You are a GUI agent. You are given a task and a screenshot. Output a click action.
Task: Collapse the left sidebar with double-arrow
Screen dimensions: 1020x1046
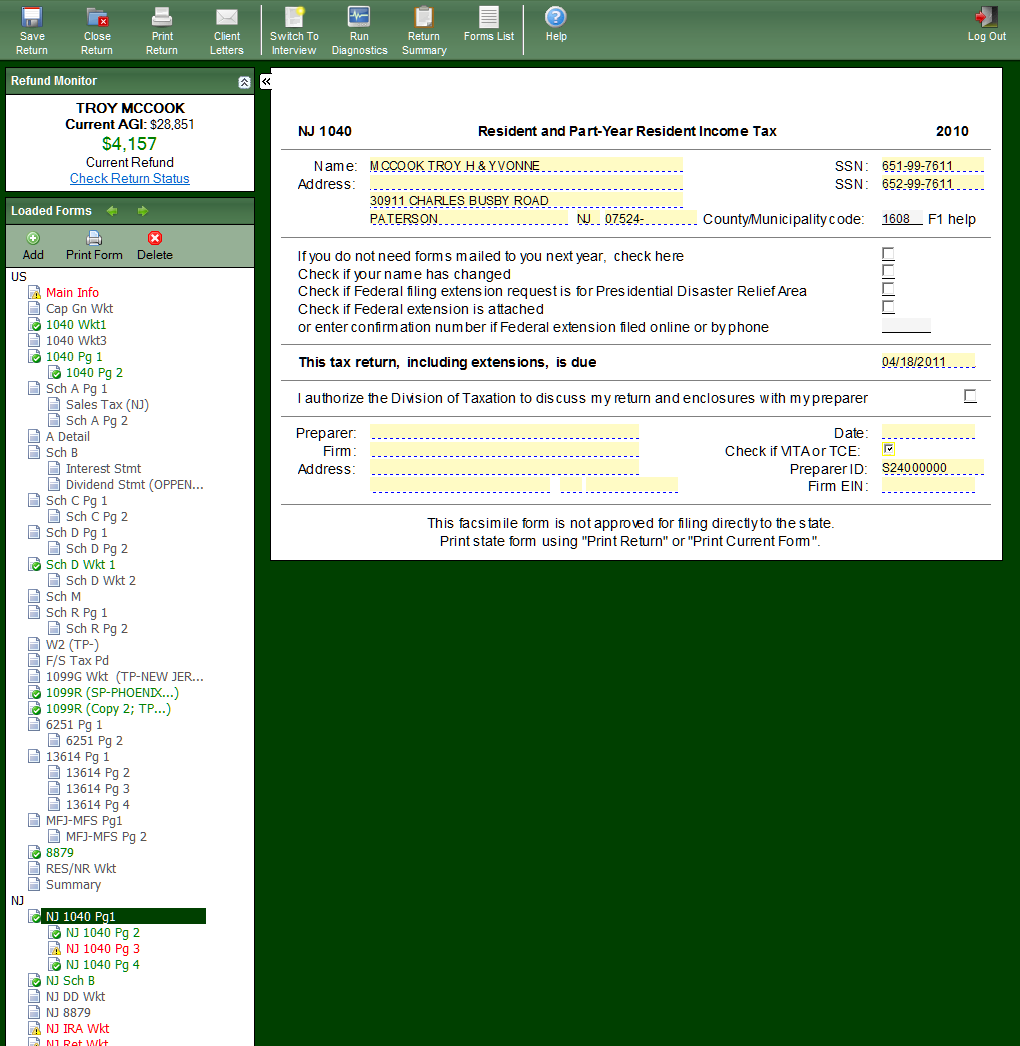point(266,81)
